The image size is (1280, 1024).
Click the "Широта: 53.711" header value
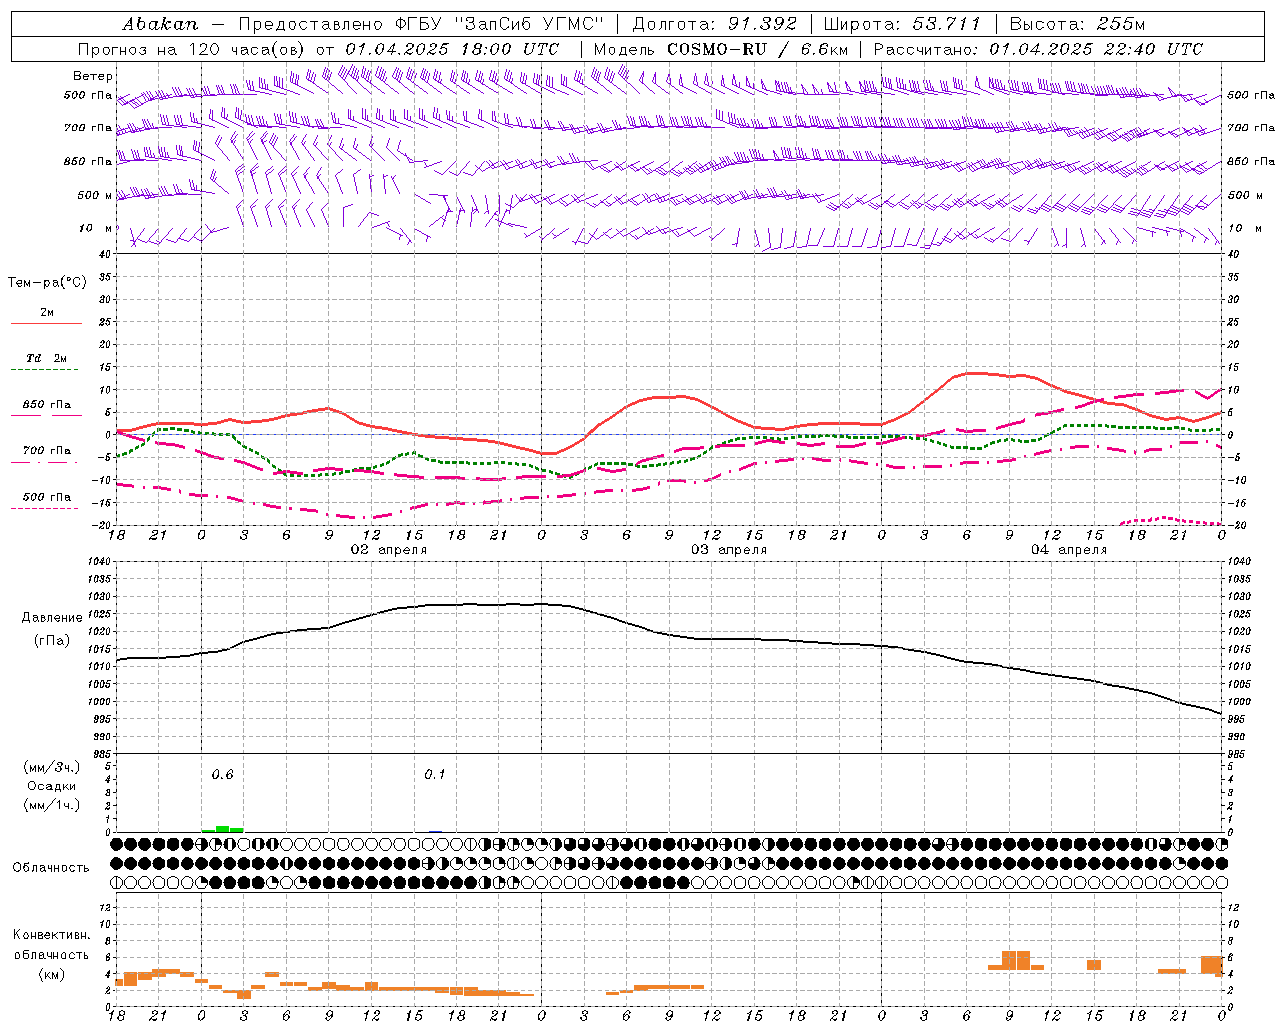click(x=902, y=24)
